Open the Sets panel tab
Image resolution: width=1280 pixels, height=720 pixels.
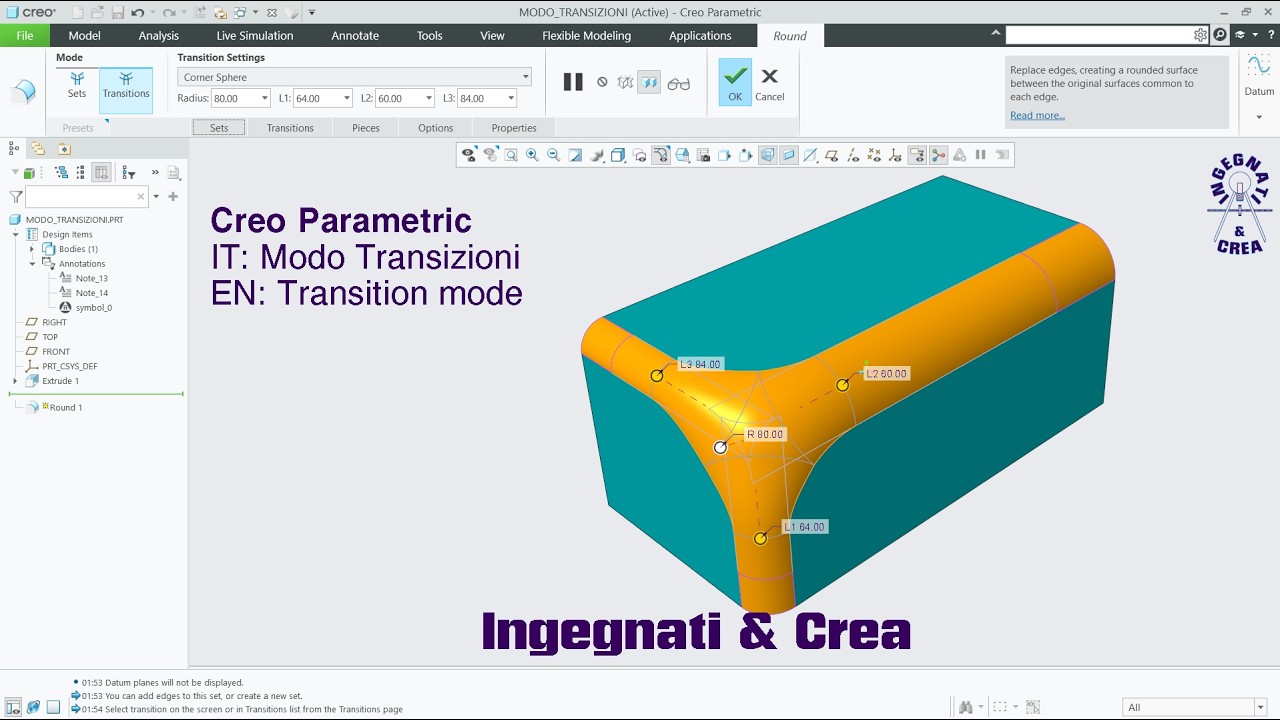click(219, 128)
